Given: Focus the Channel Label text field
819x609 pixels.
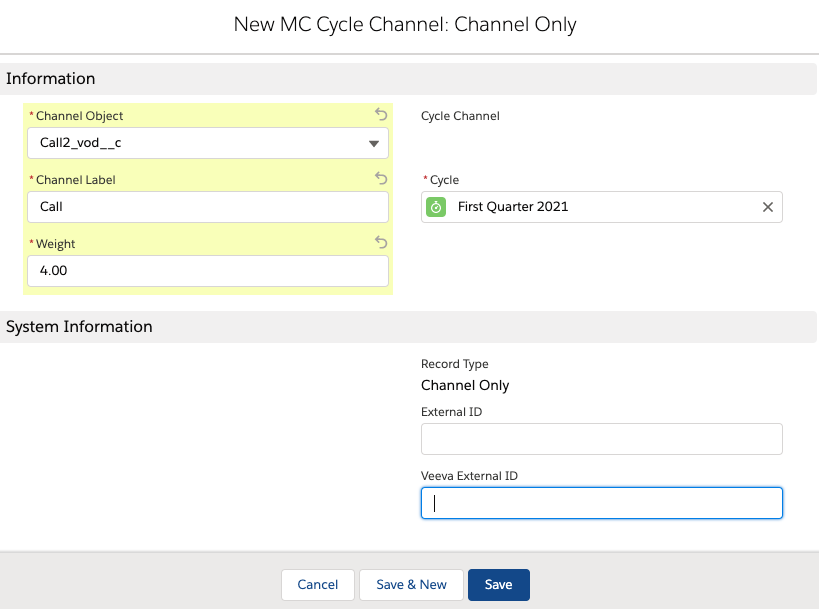Looking at the screenshot, I should (207, 207).
